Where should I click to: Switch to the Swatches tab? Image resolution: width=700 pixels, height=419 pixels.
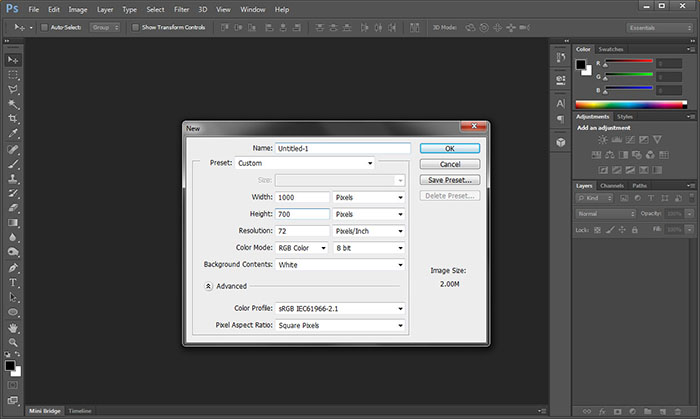pos(611,48)
